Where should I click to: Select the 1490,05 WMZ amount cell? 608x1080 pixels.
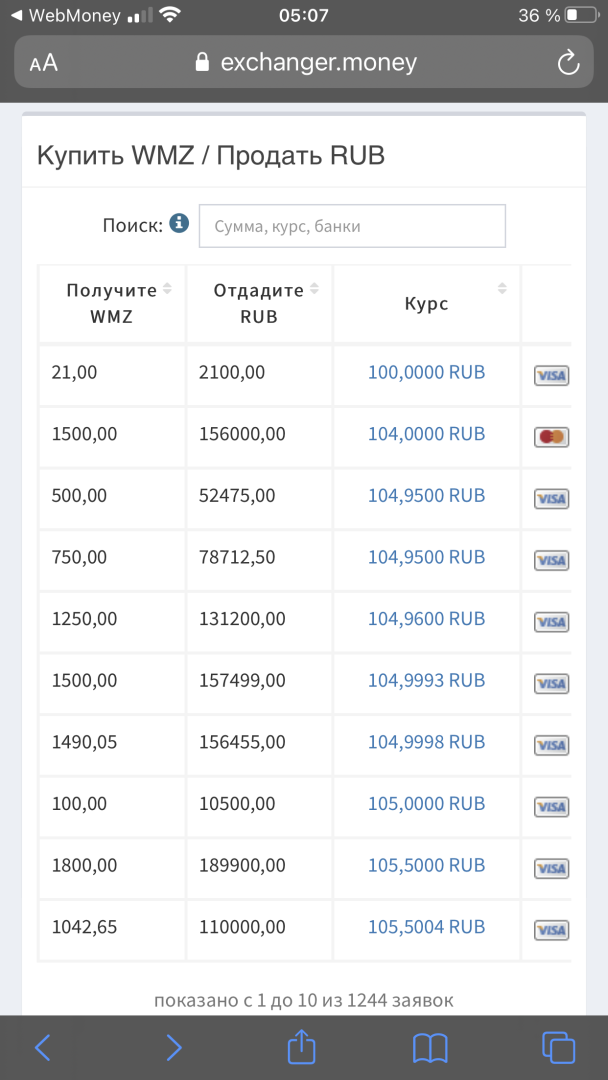click(x=112, y=745)
